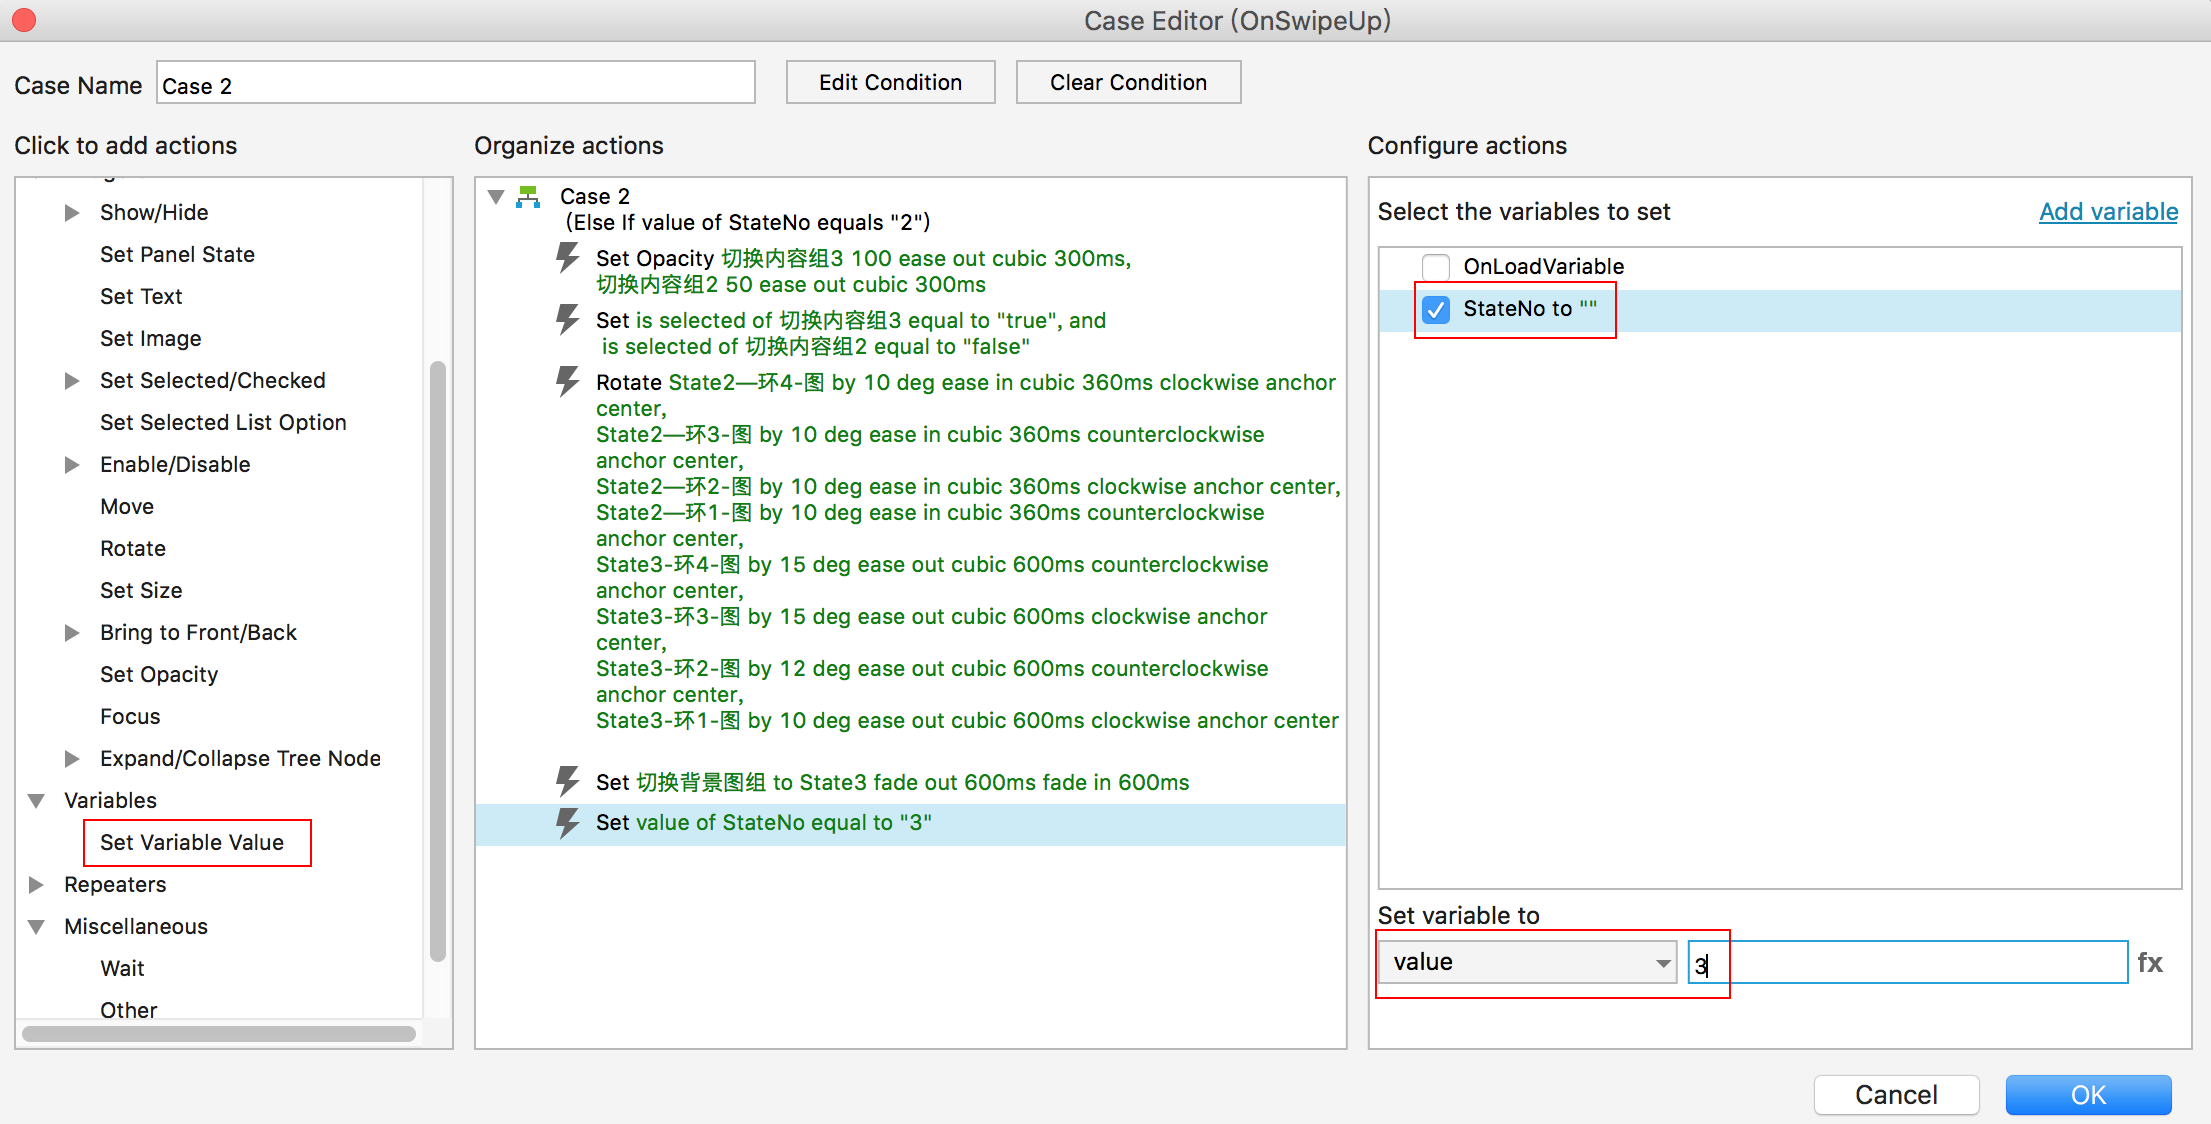Expand the Repeaters section

coord(37,885)
